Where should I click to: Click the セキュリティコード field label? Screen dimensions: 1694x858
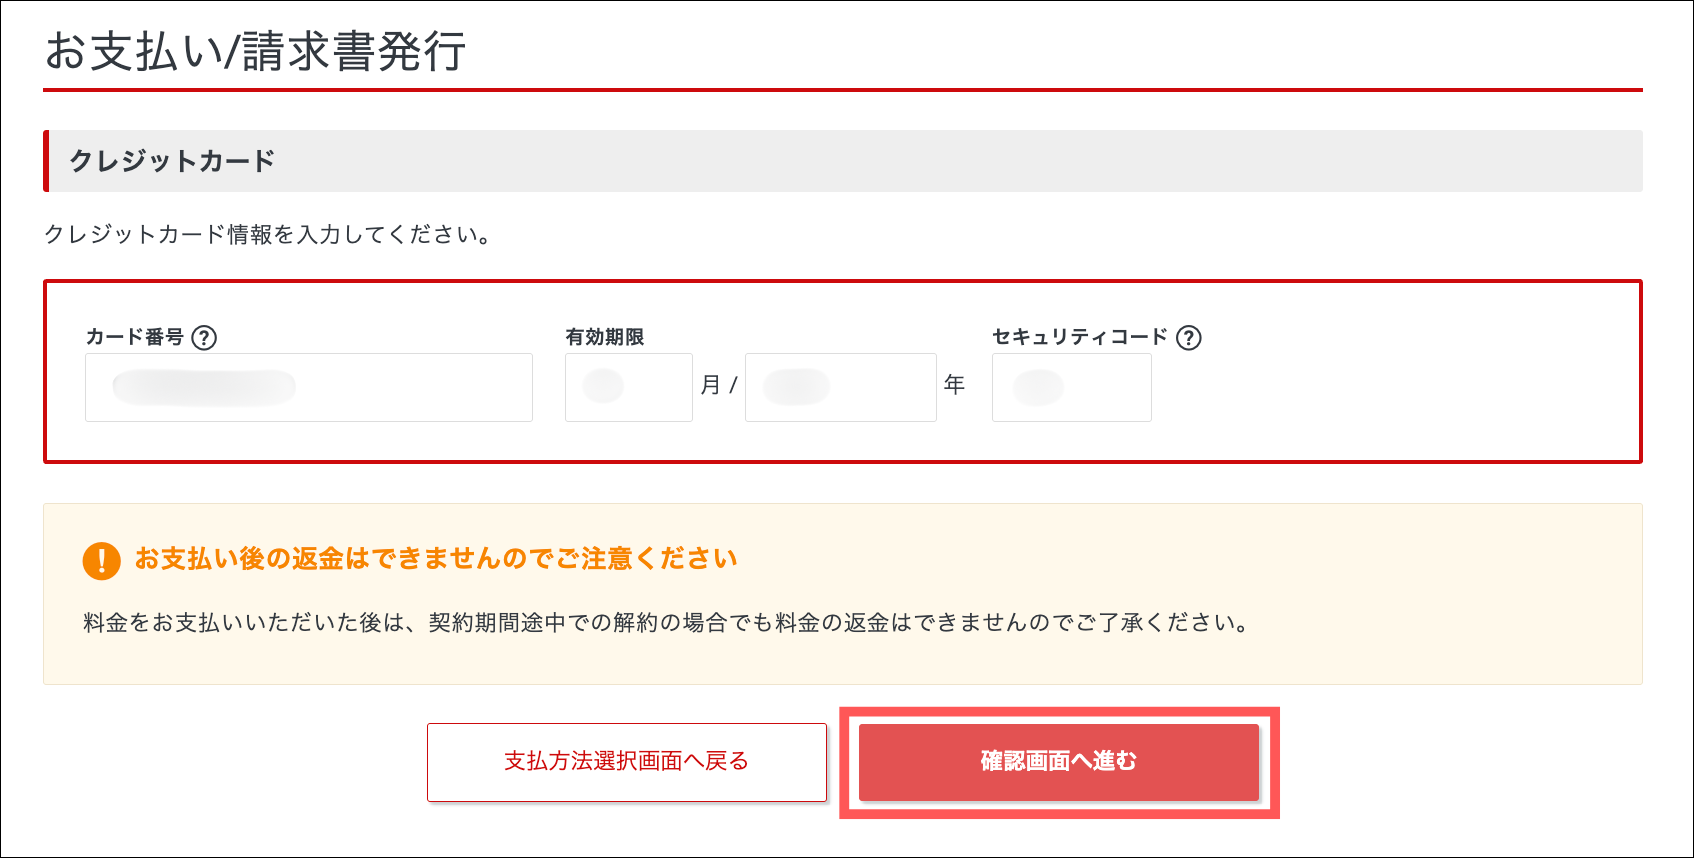point(1080,337)
